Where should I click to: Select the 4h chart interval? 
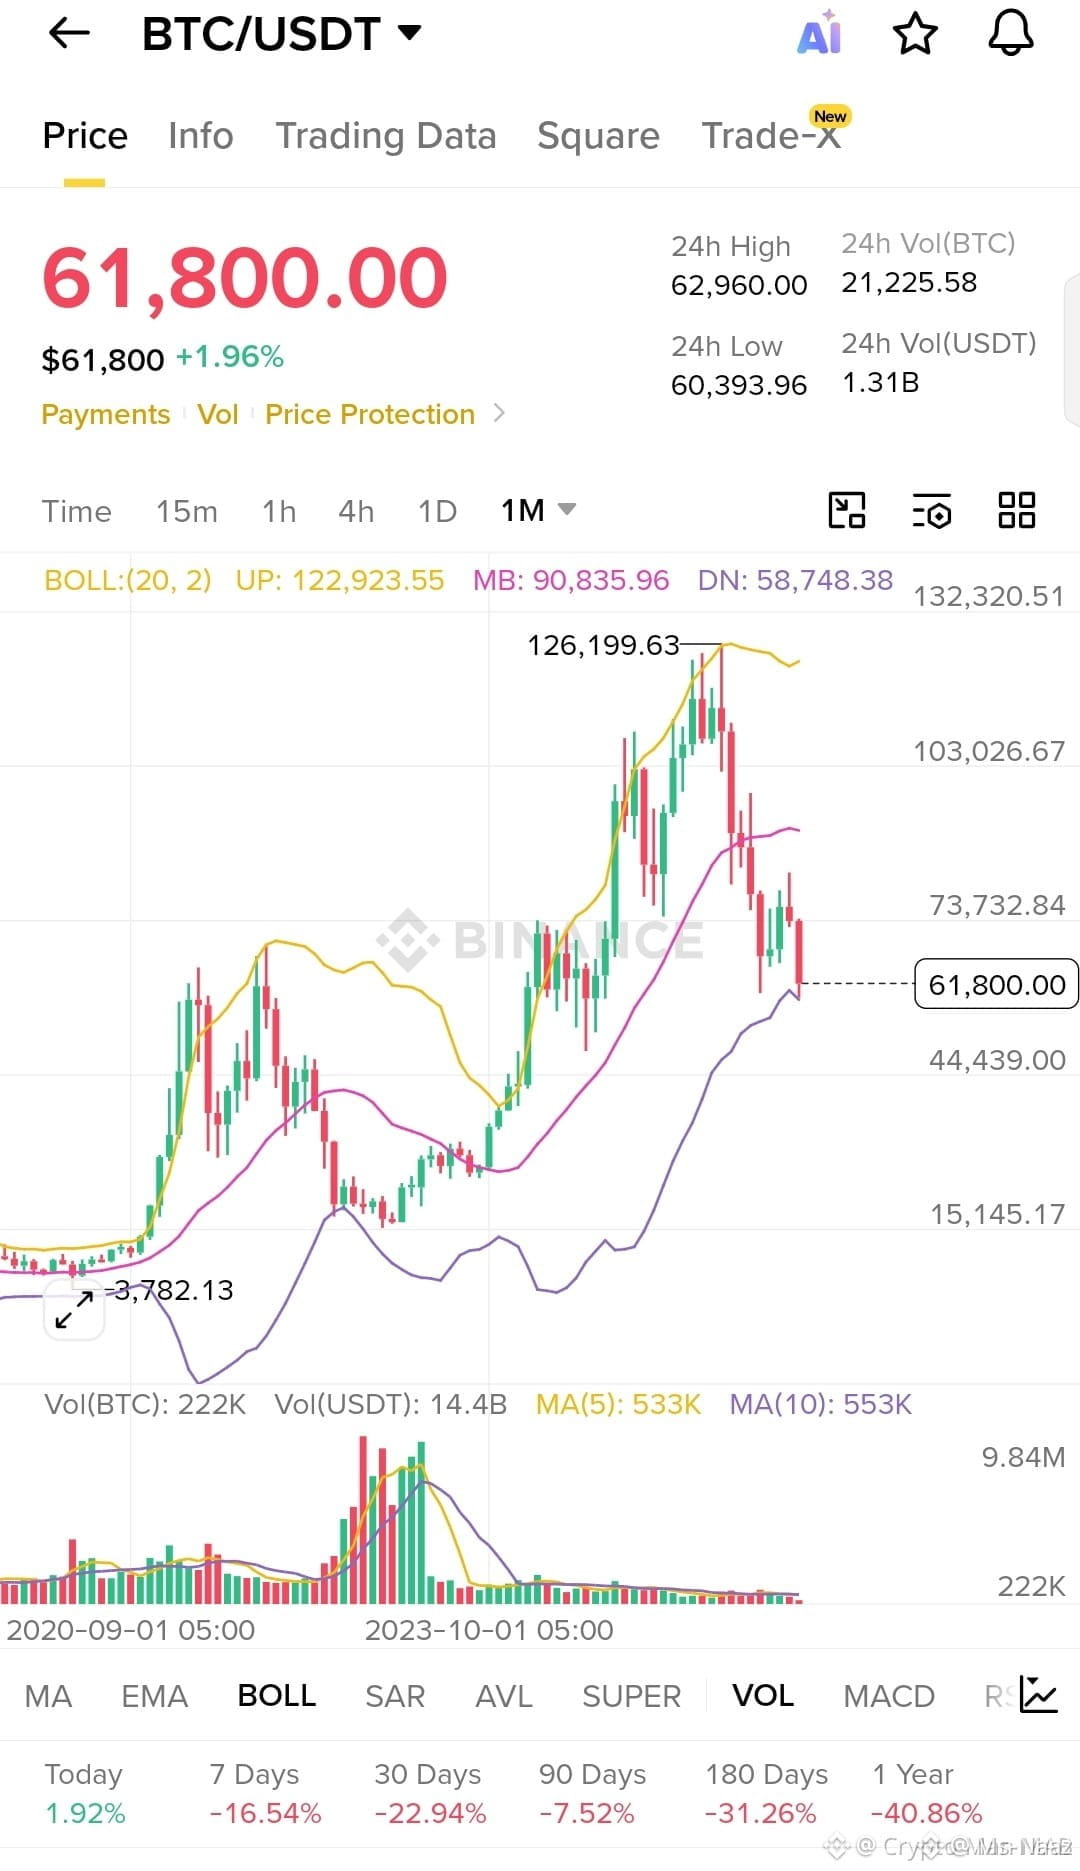click(x=356, y=511)
